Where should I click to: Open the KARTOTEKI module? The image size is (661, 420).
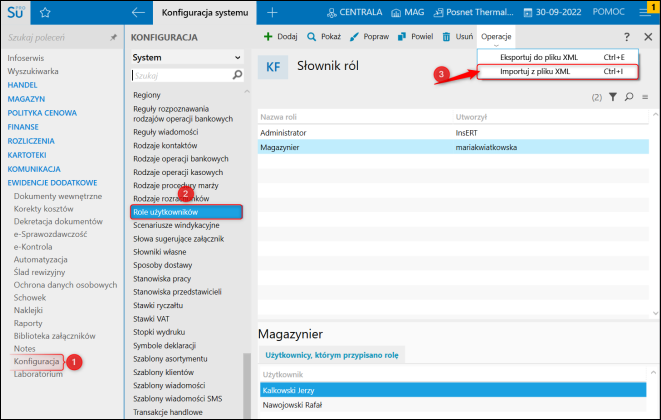(x=27, y=155)
